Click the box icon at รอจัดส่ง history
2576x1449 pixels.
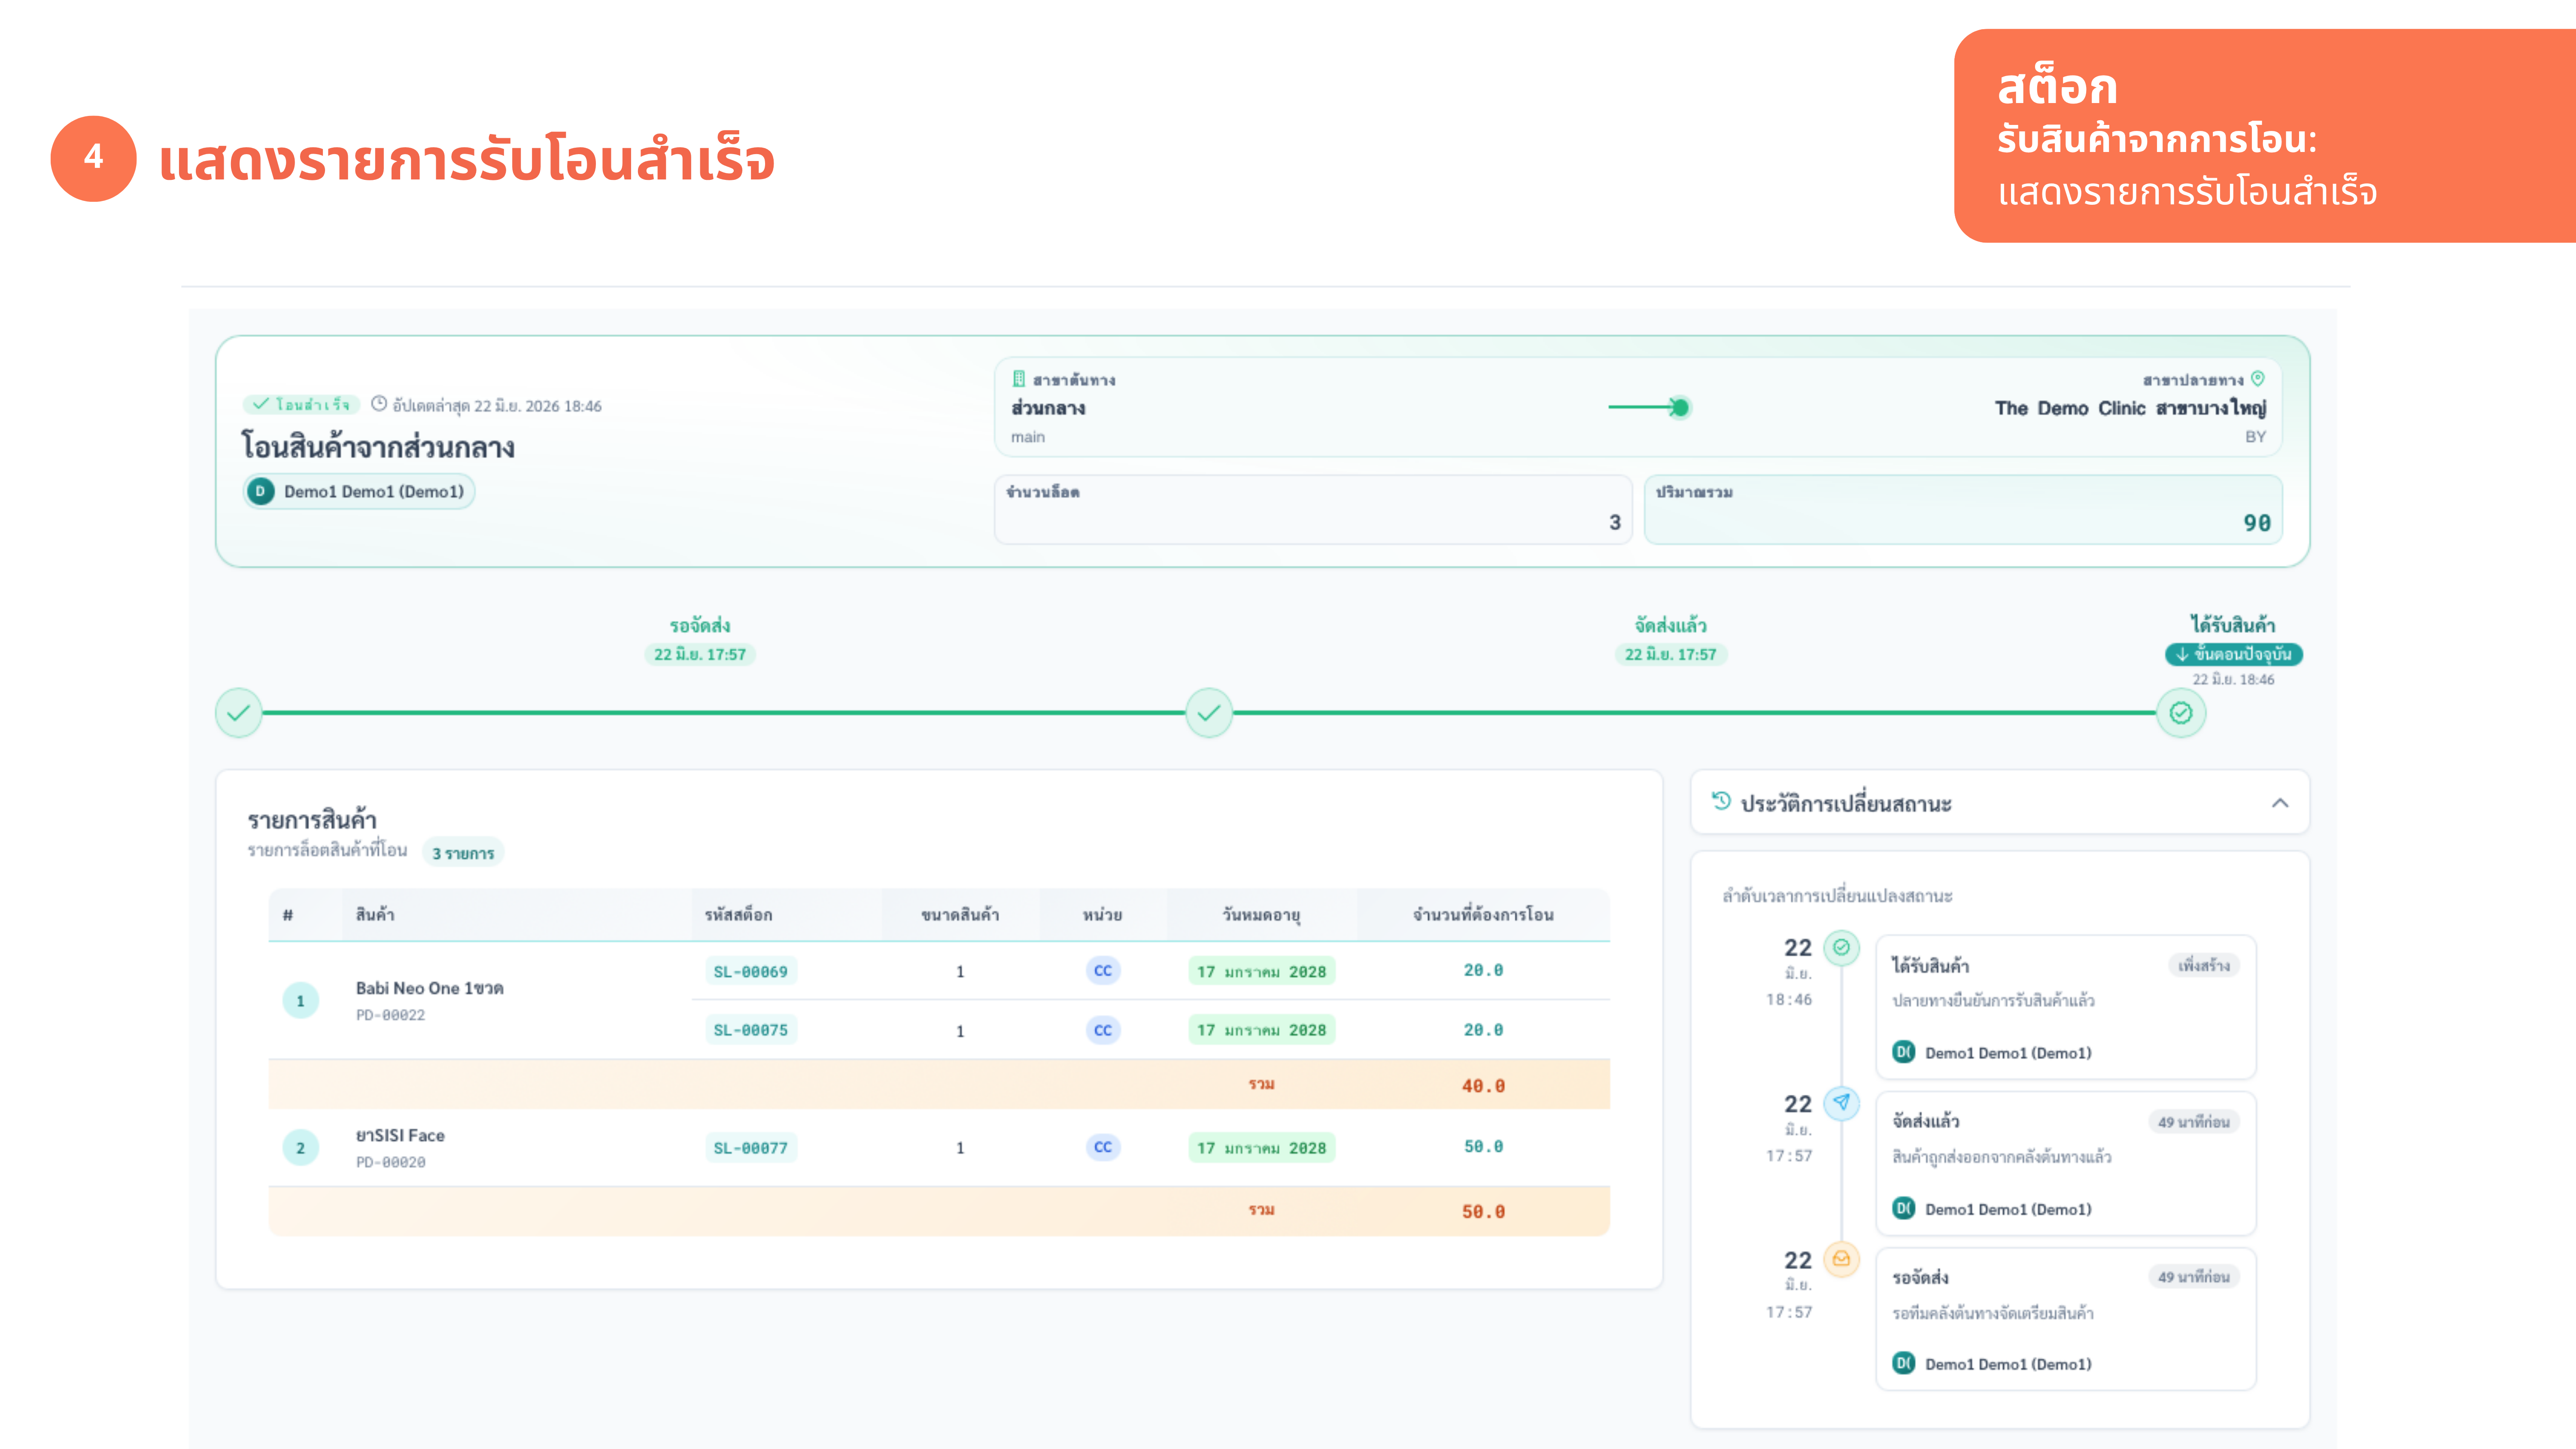(1841, 1258)
